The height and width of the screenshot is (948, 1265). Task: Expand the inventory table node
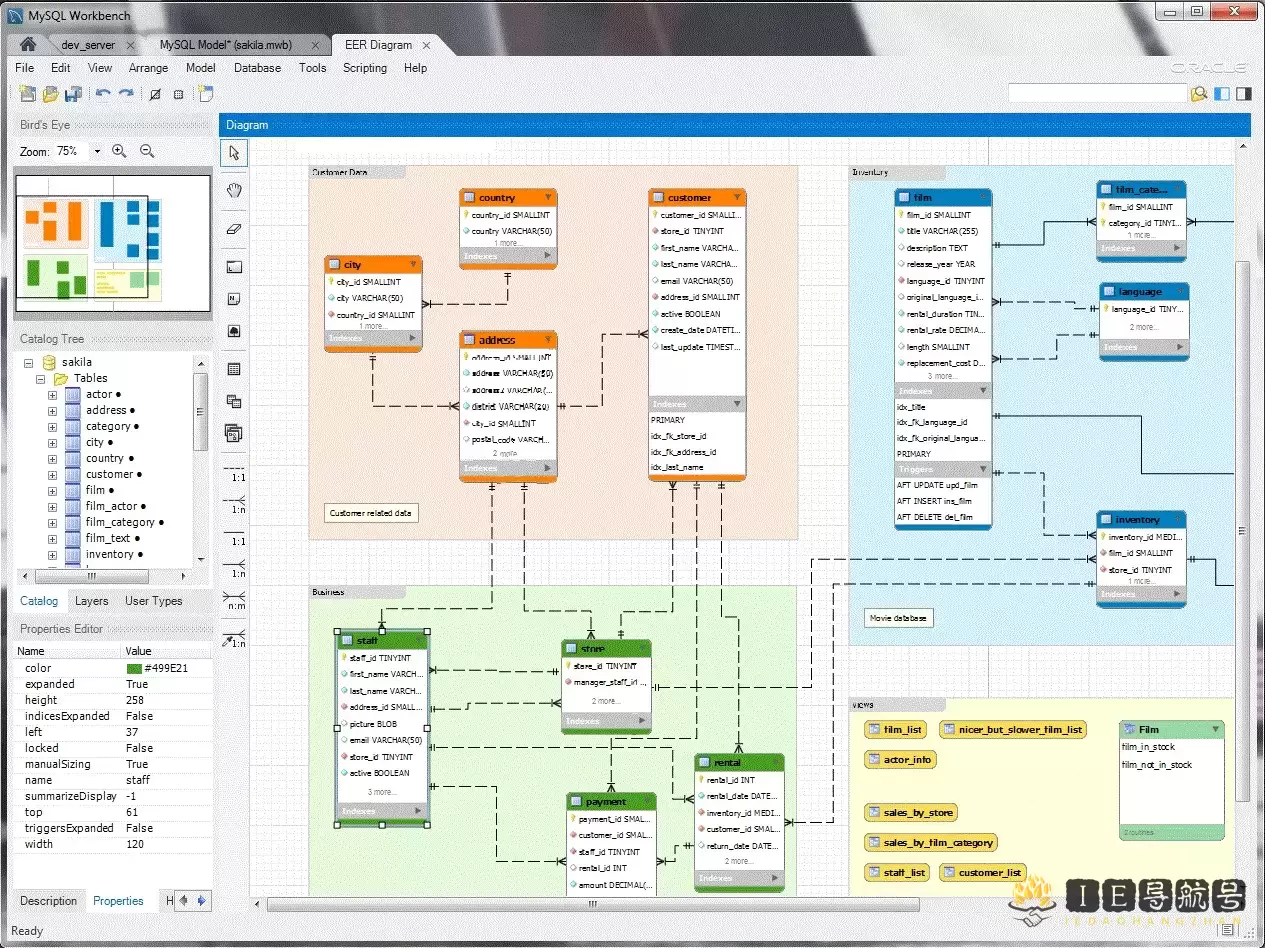point(52,555)
